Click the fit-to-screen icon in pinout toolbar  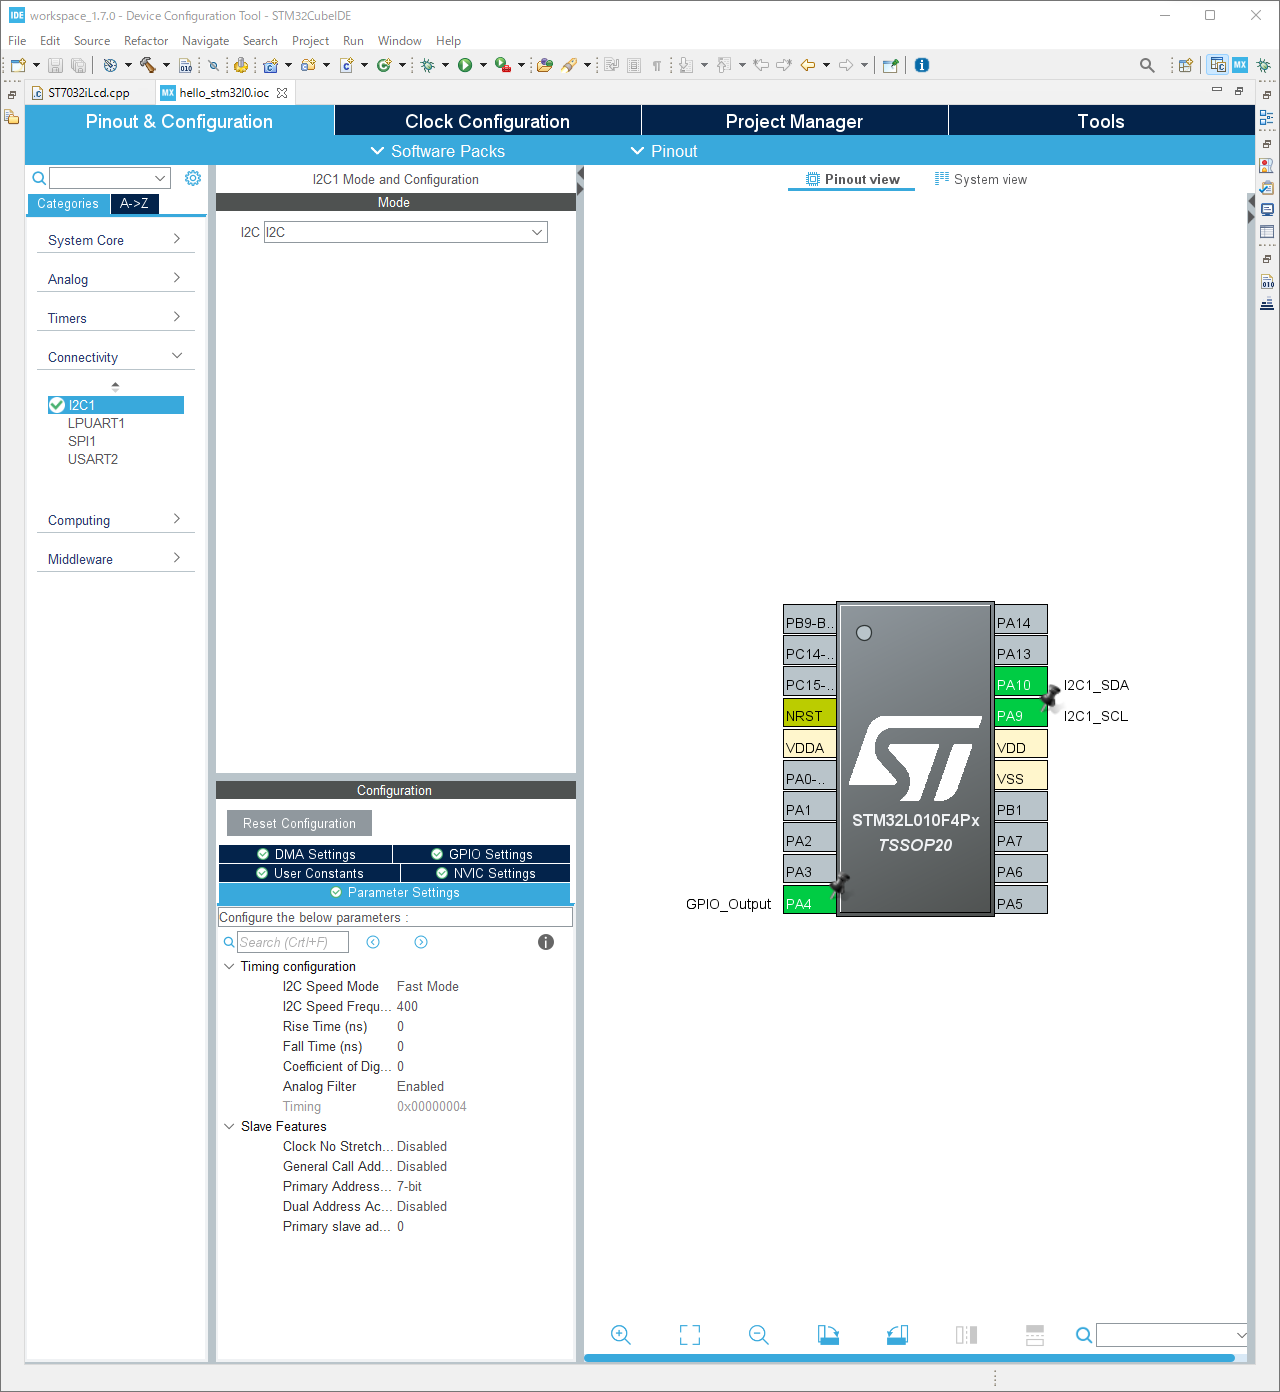click(690, 1335)
